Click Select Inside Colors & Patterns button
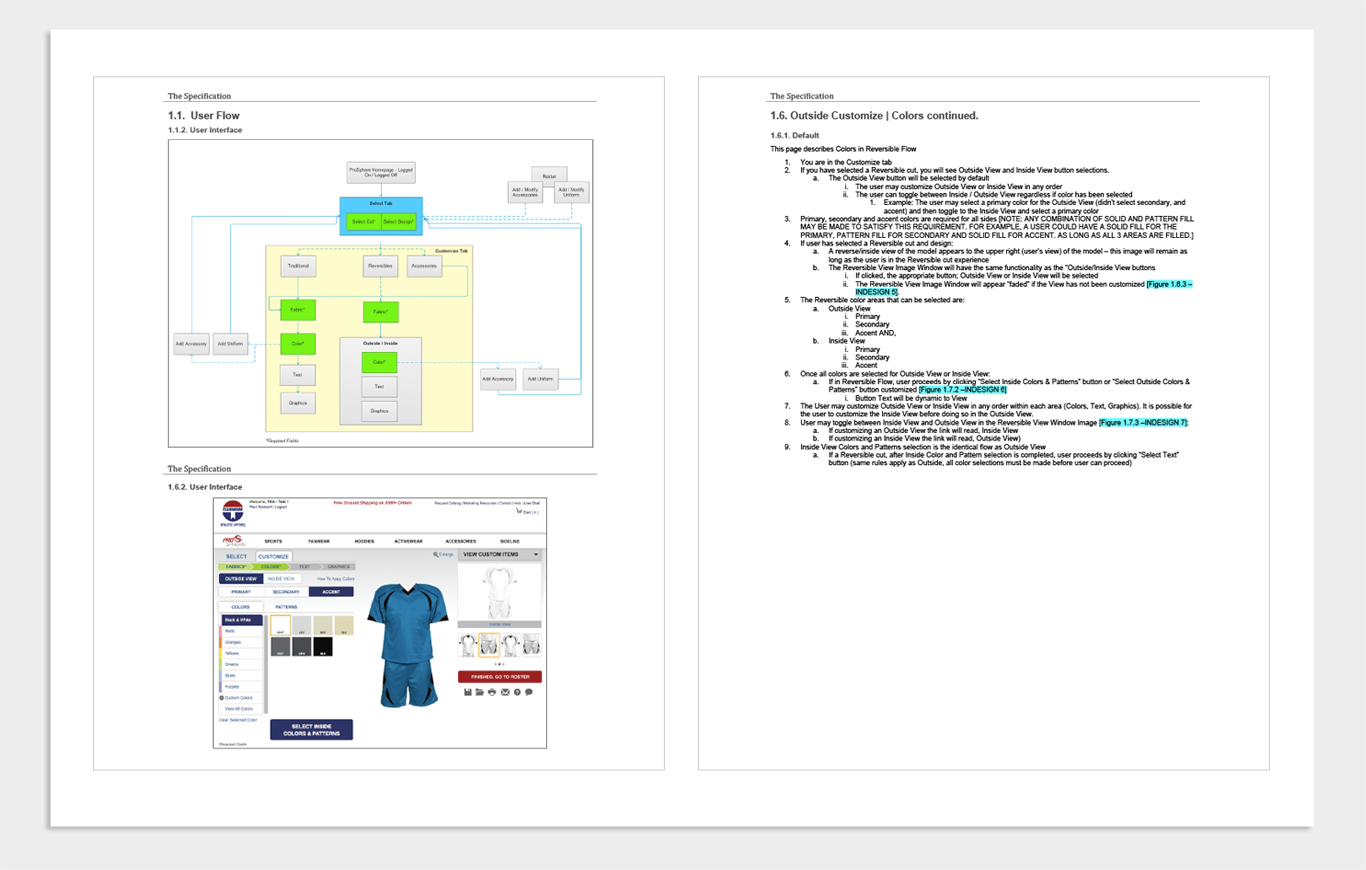This screenshot has width=1366, height=870. click(x=312, y=730)
